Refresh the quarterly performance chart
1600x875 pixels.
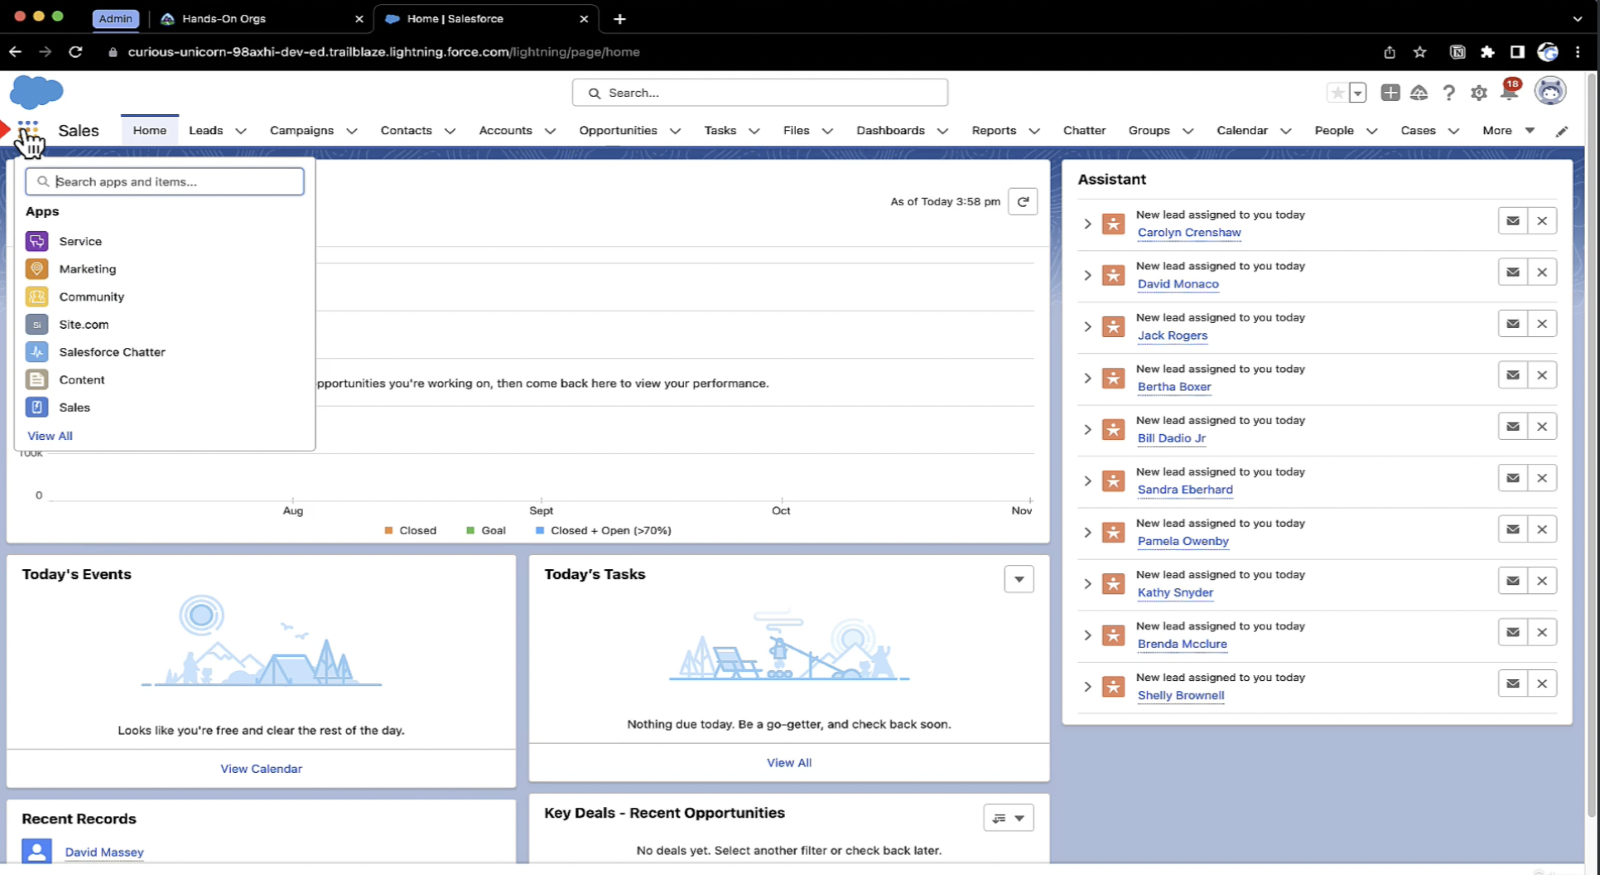point(1023,202)
